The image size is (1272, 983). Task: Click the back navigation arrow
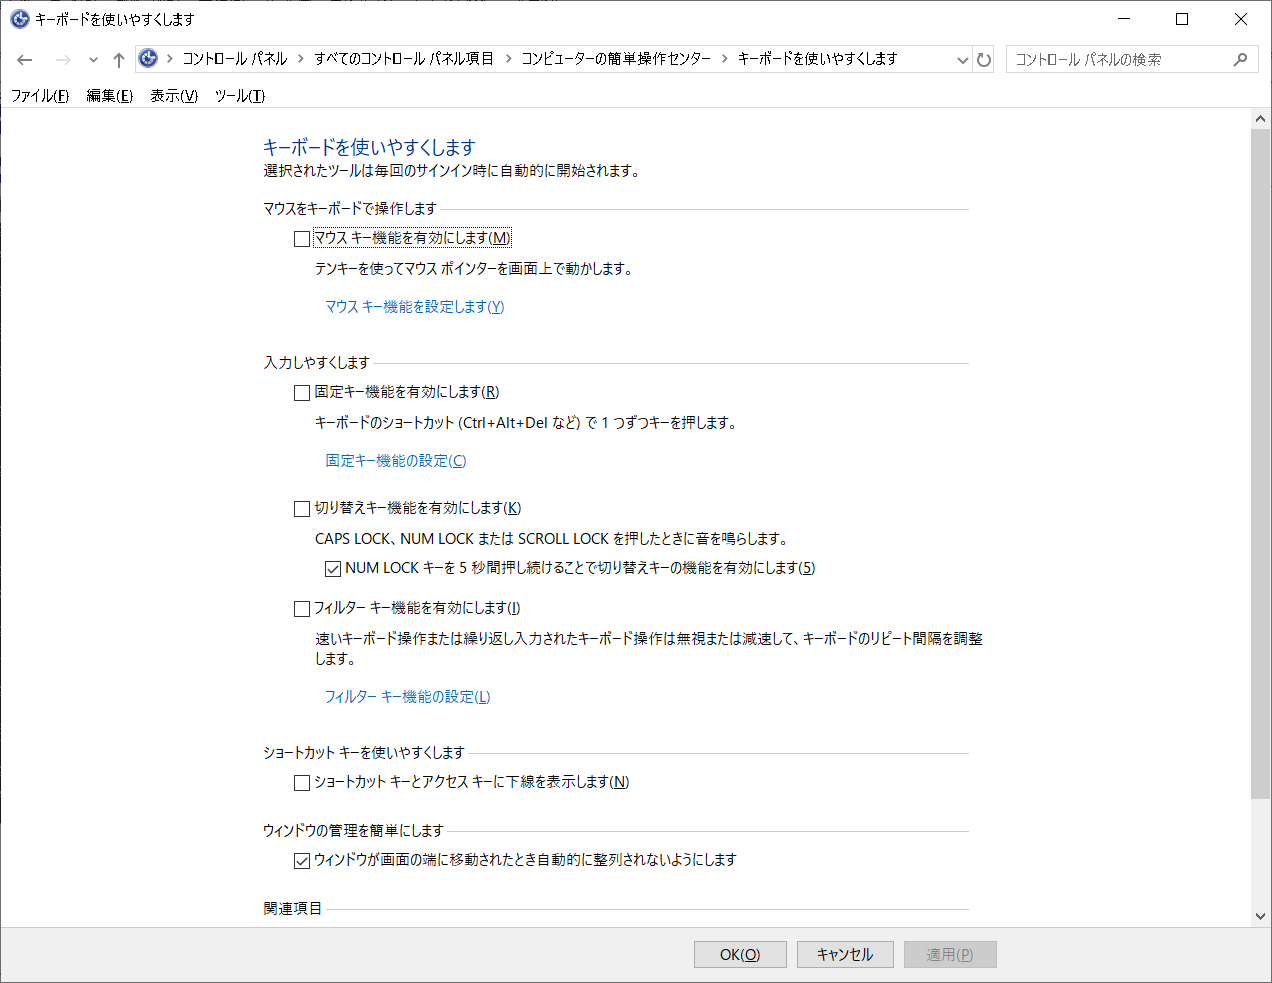coord(24,59)
